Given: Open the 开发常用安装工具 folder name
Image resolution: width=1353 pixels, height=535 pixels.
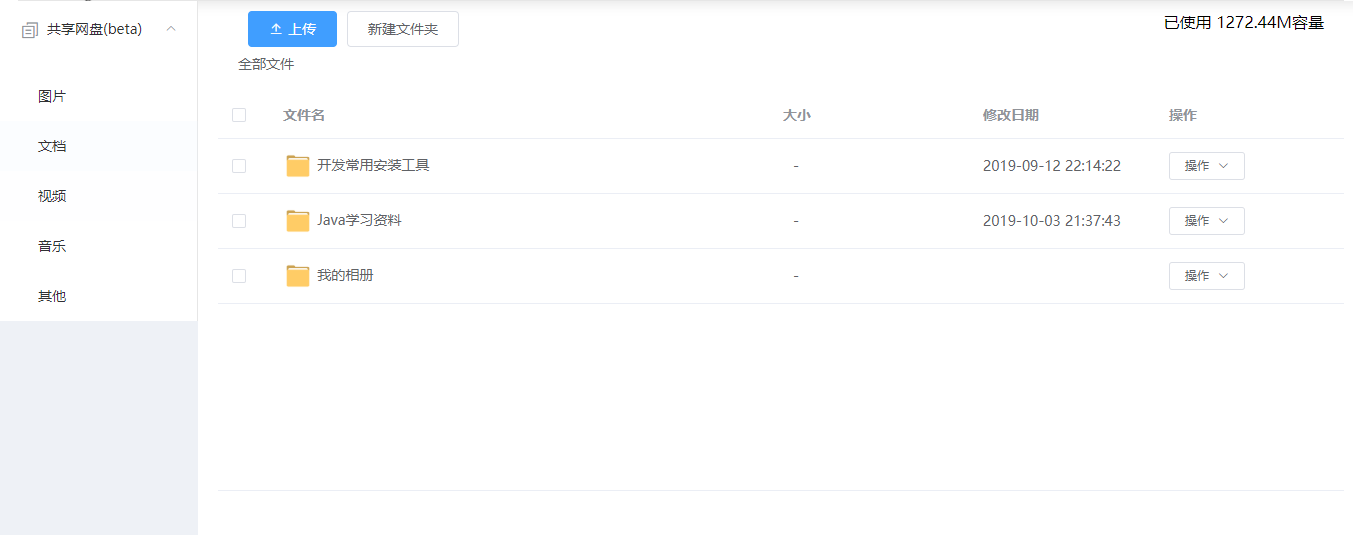Looking at the screenshot, I should click(x=373, y=165).
